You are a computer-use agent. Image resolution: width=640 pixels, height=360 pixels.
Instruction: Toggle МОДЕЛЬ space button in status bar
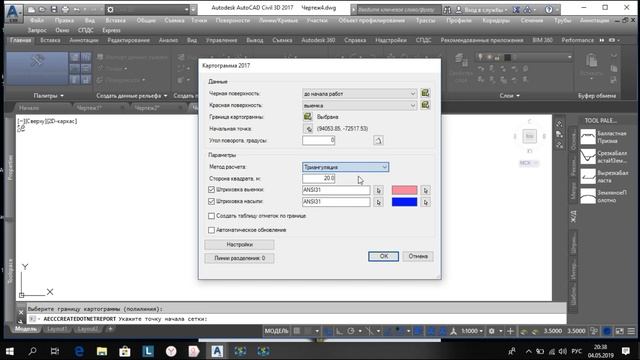point(276,331)
